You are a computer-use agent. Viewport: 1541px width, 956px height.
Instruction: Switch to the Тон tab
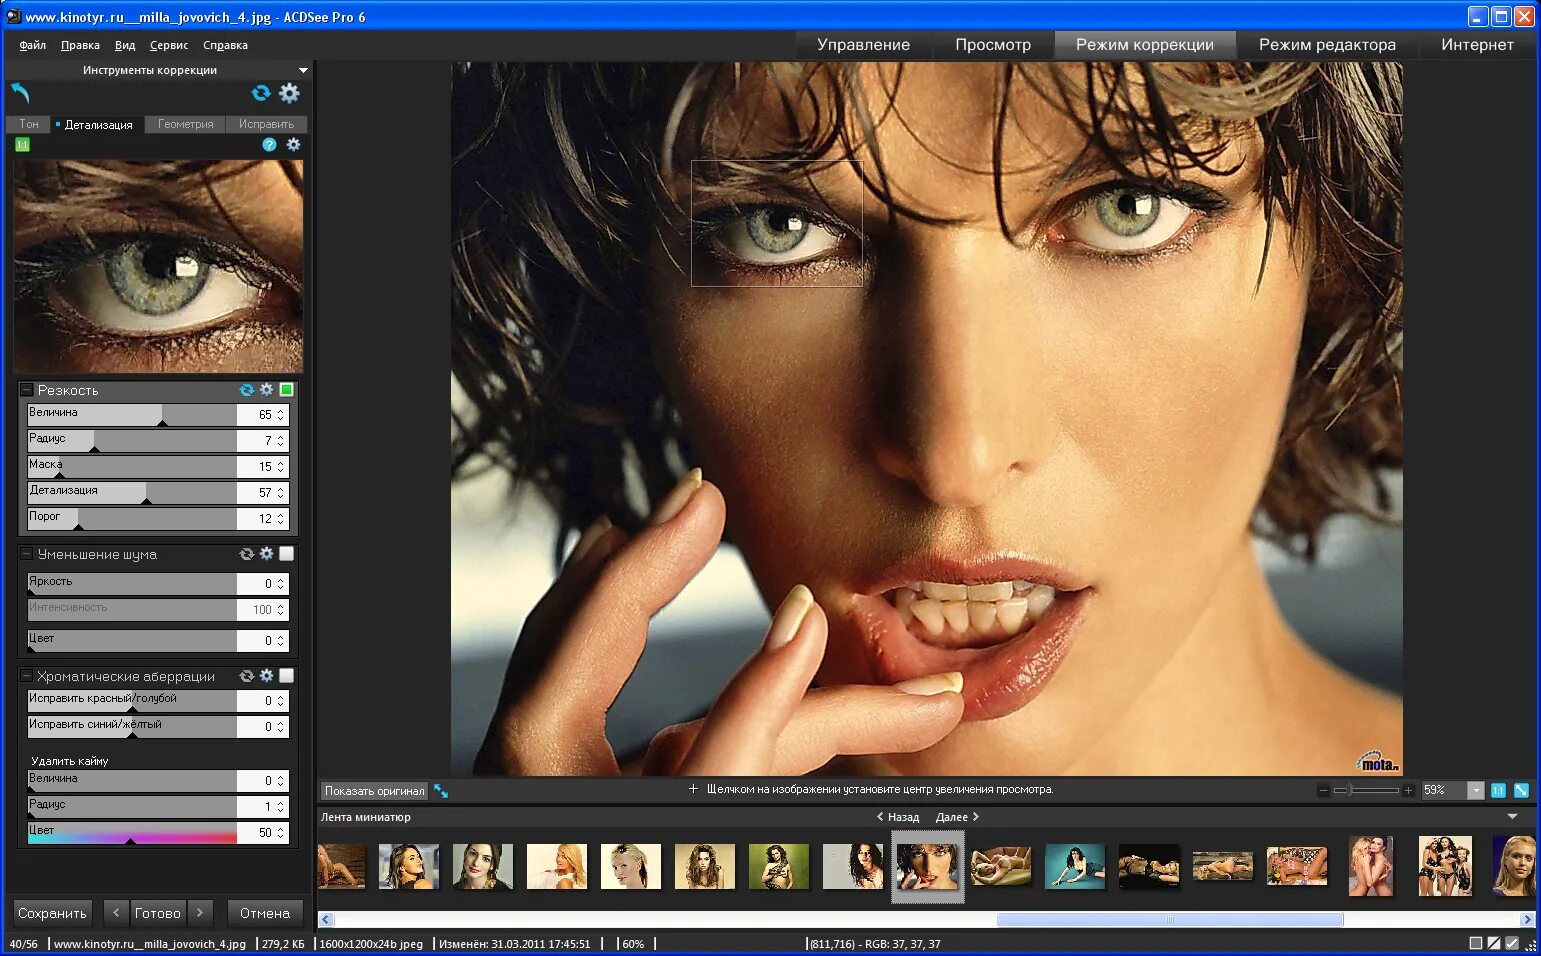pos(29,124)
